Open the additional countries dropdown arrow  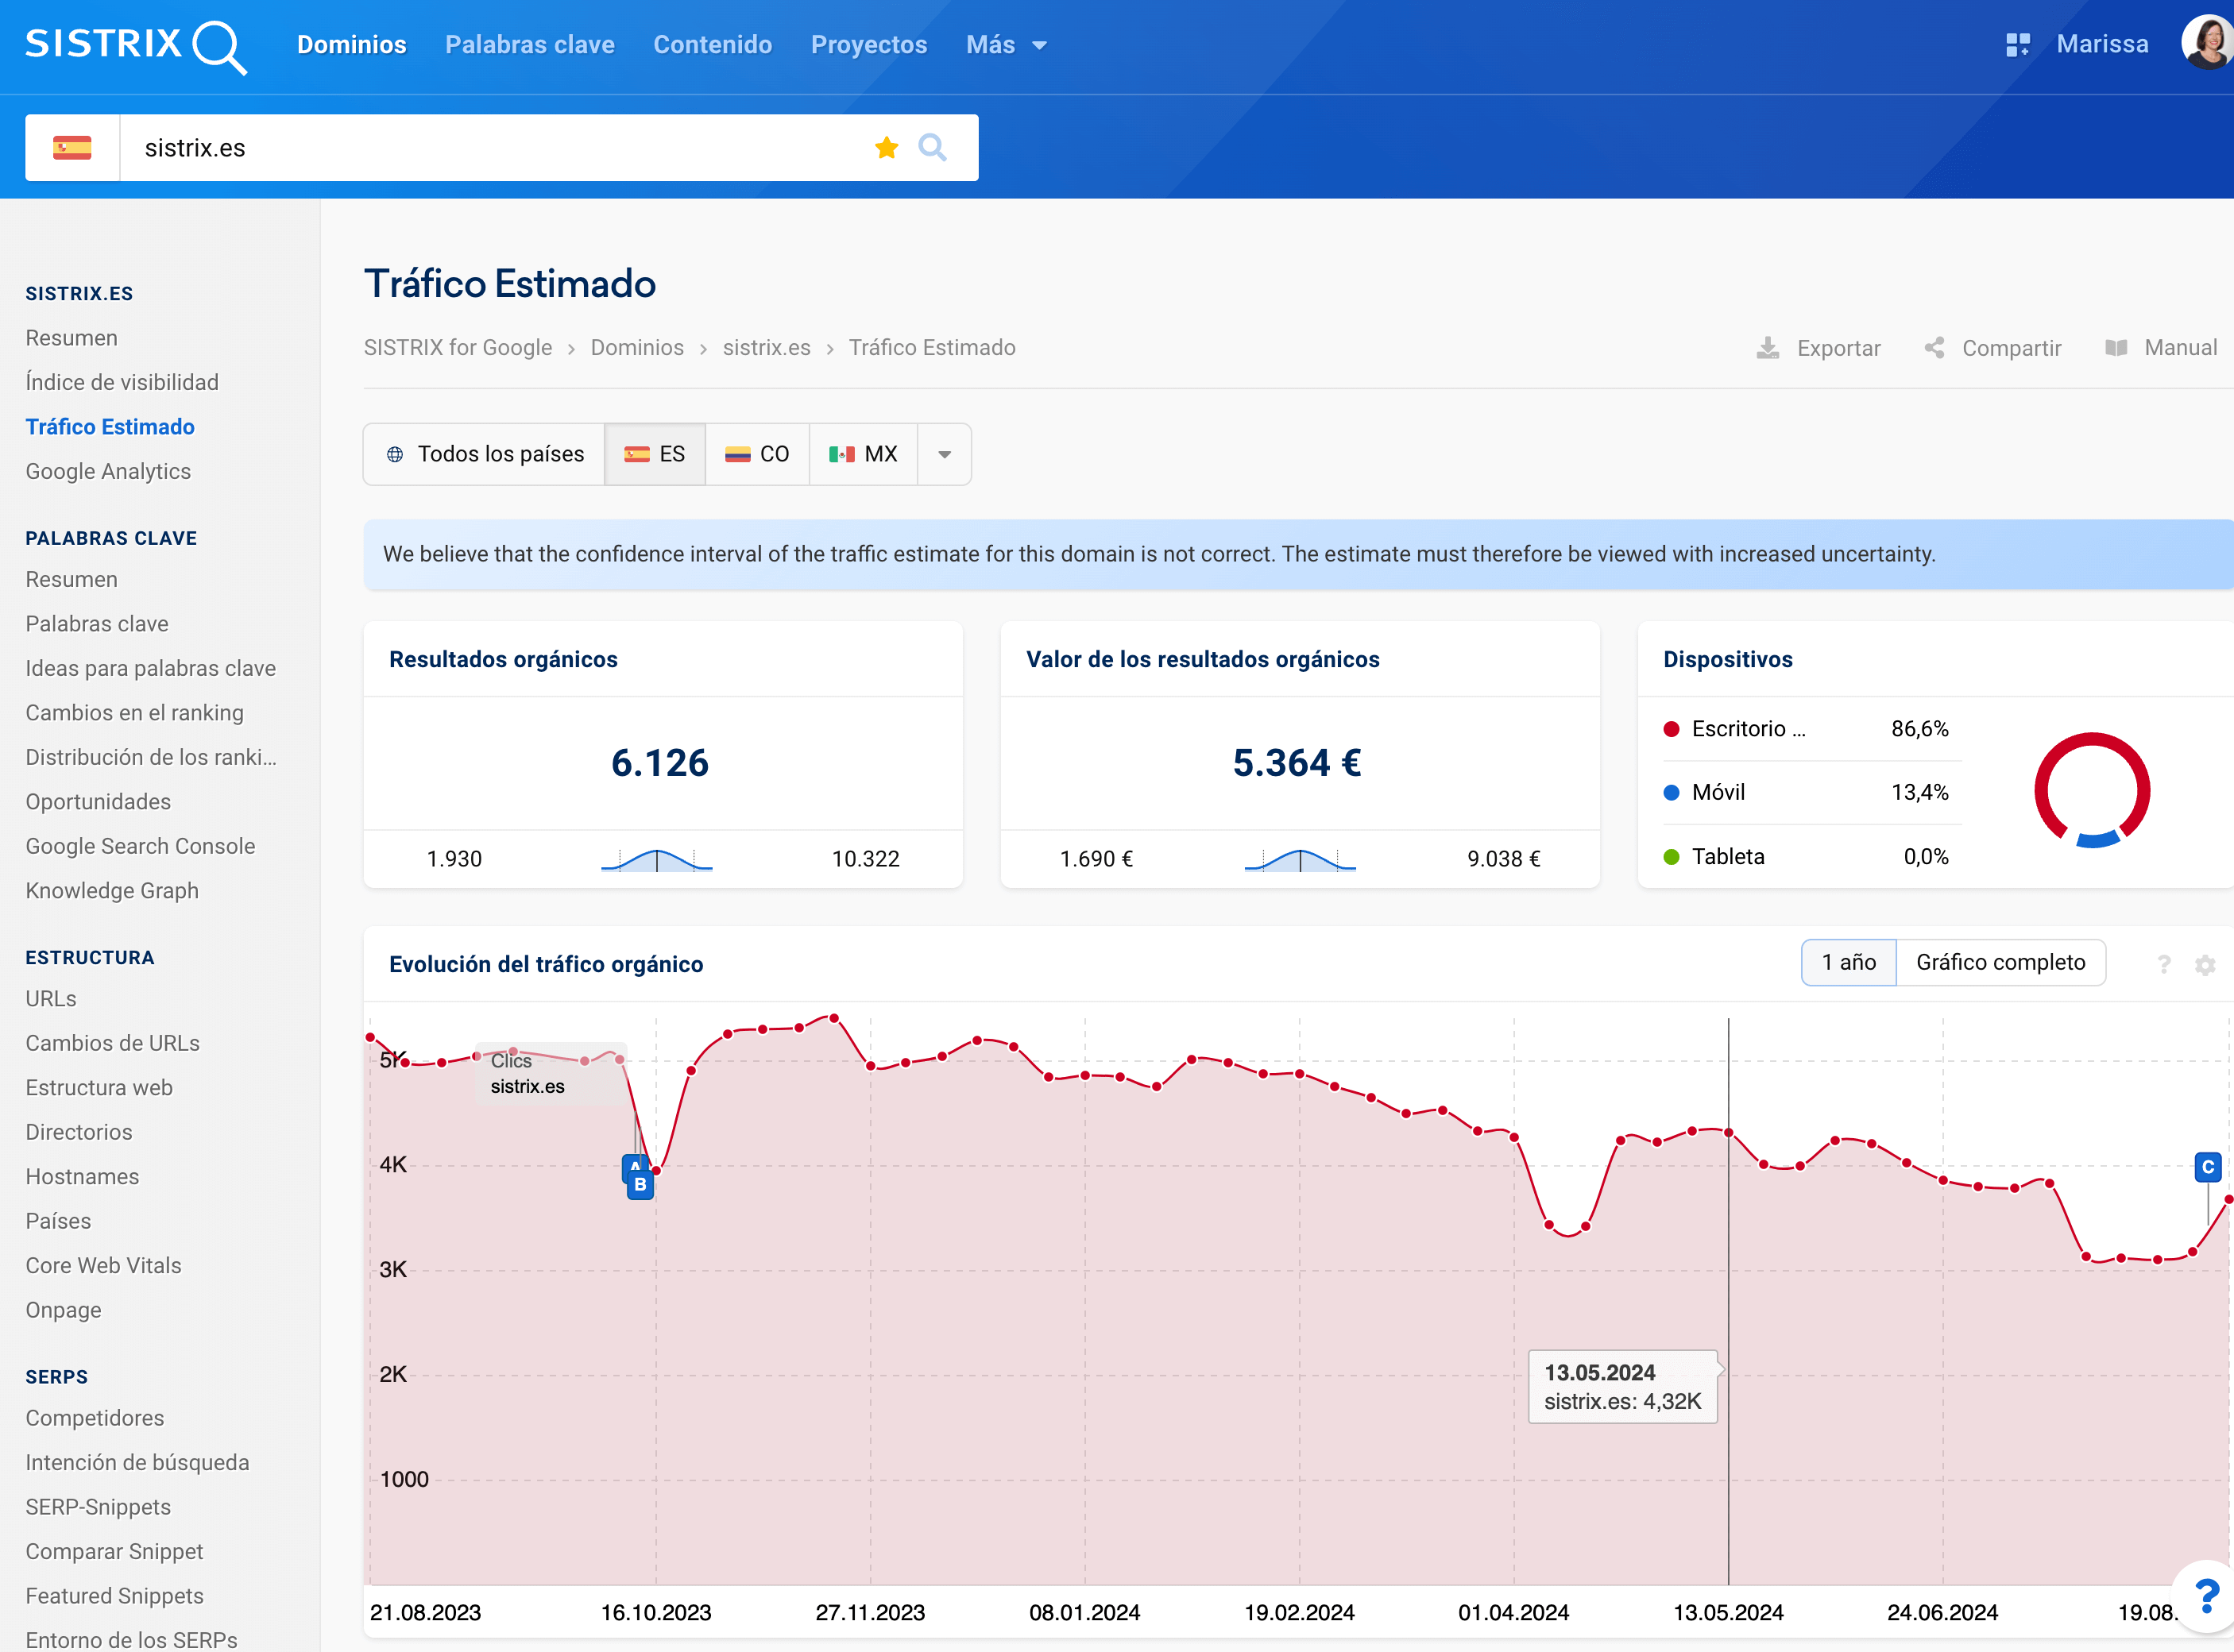coord(944,454)
